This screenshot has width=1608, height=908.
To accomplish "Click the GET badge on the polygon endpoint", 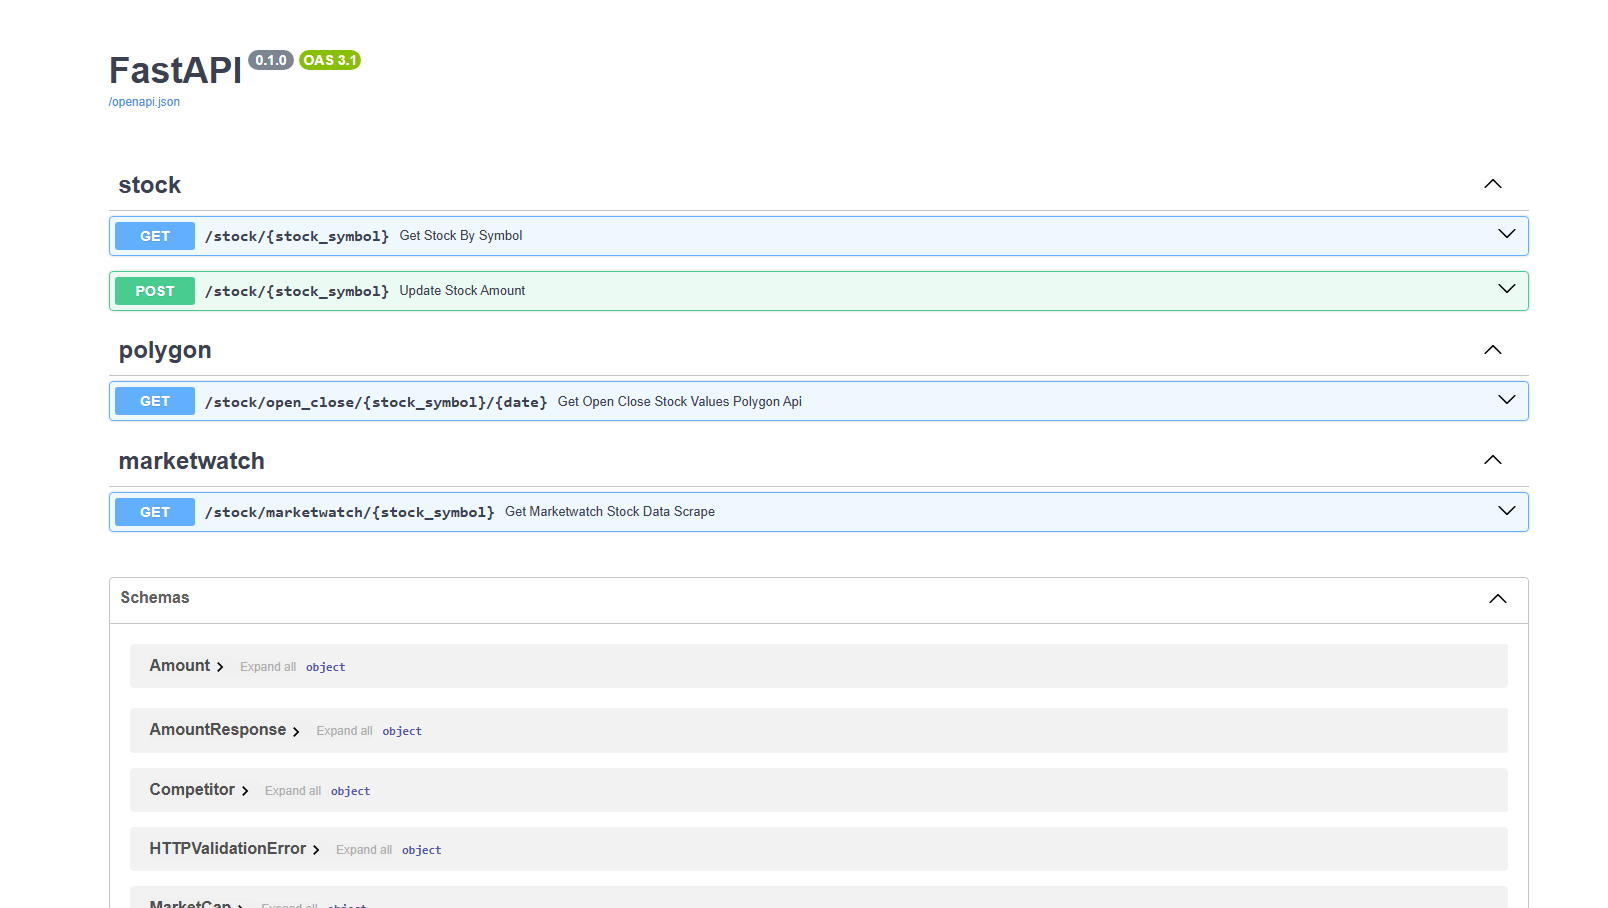I will 154,401.
